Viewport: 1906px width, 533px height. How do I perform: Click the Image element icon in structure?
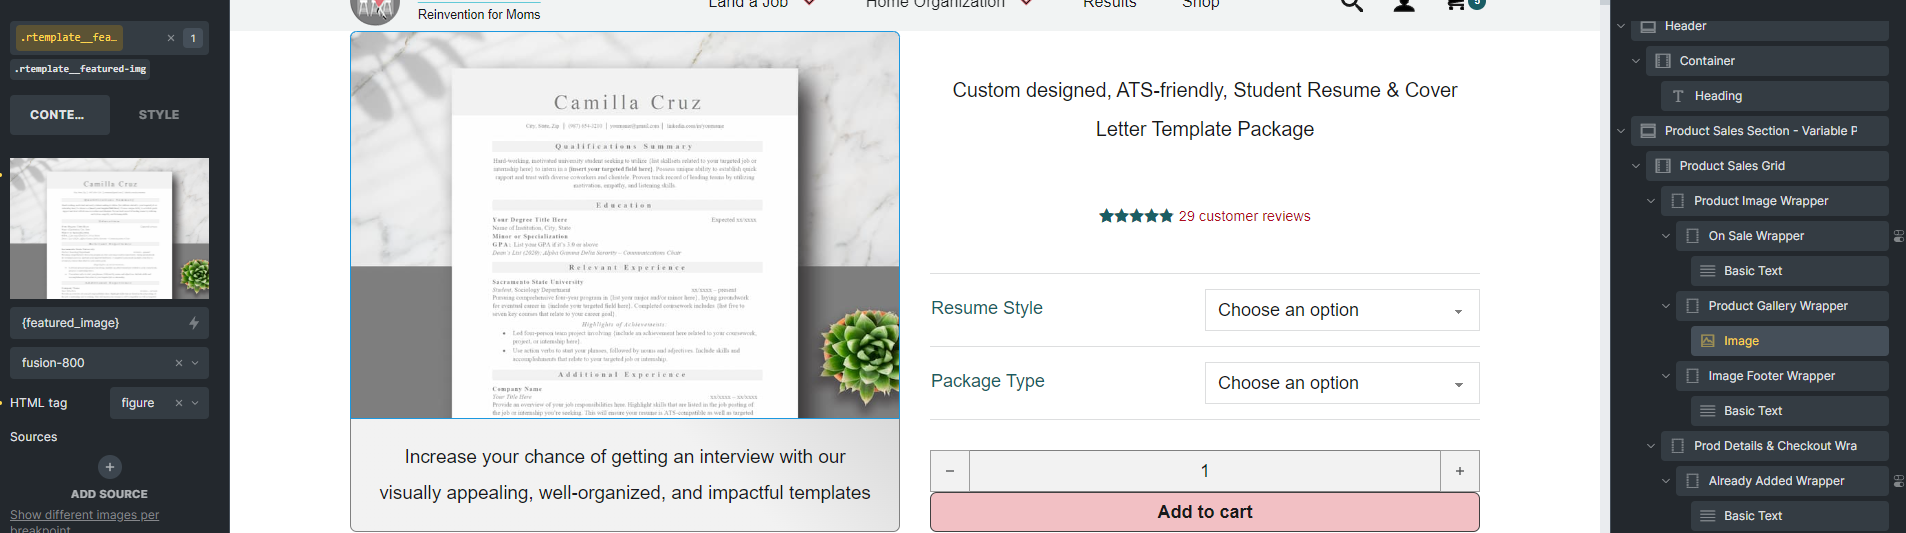(x=1707, y=341)
